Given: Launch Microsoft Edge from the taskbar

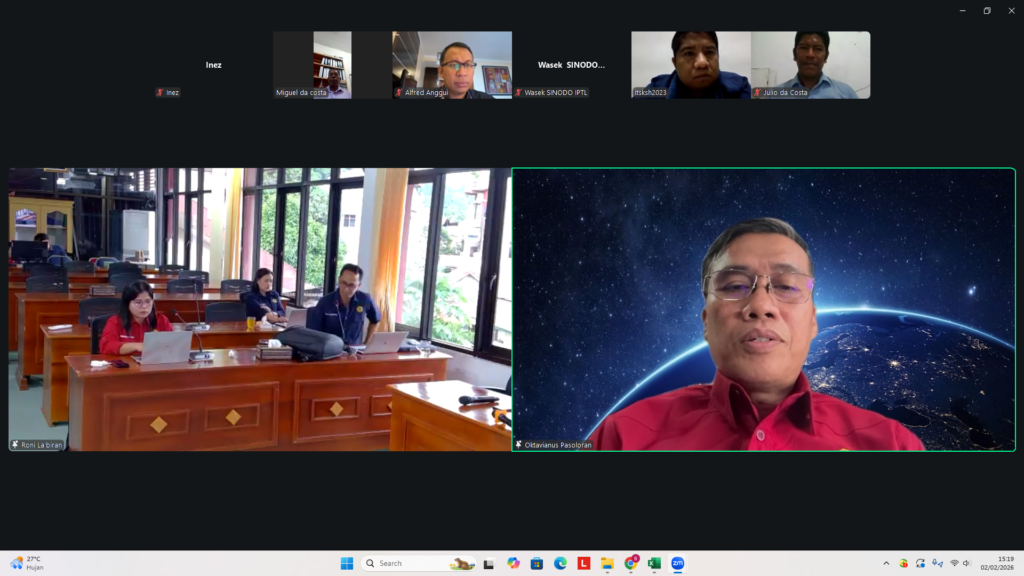Looking at the screenshot, I should pyautogui.click(x=560, y=563).
